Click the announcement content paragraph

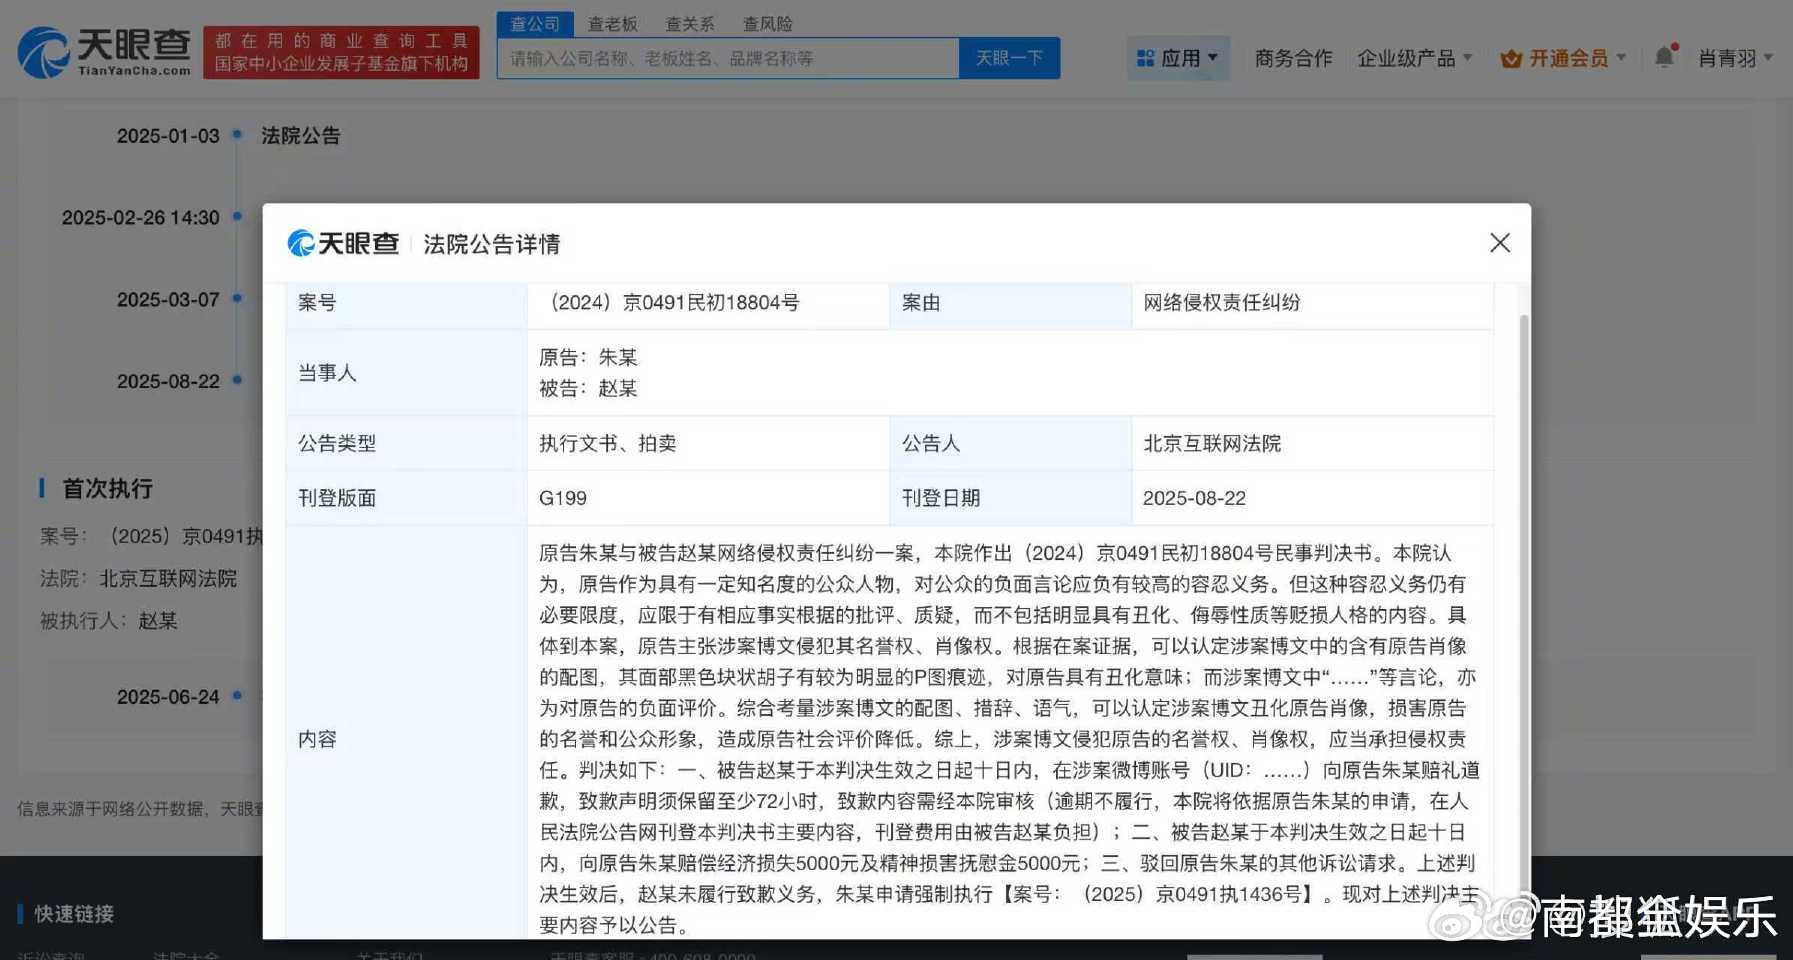coord(1009,738)
